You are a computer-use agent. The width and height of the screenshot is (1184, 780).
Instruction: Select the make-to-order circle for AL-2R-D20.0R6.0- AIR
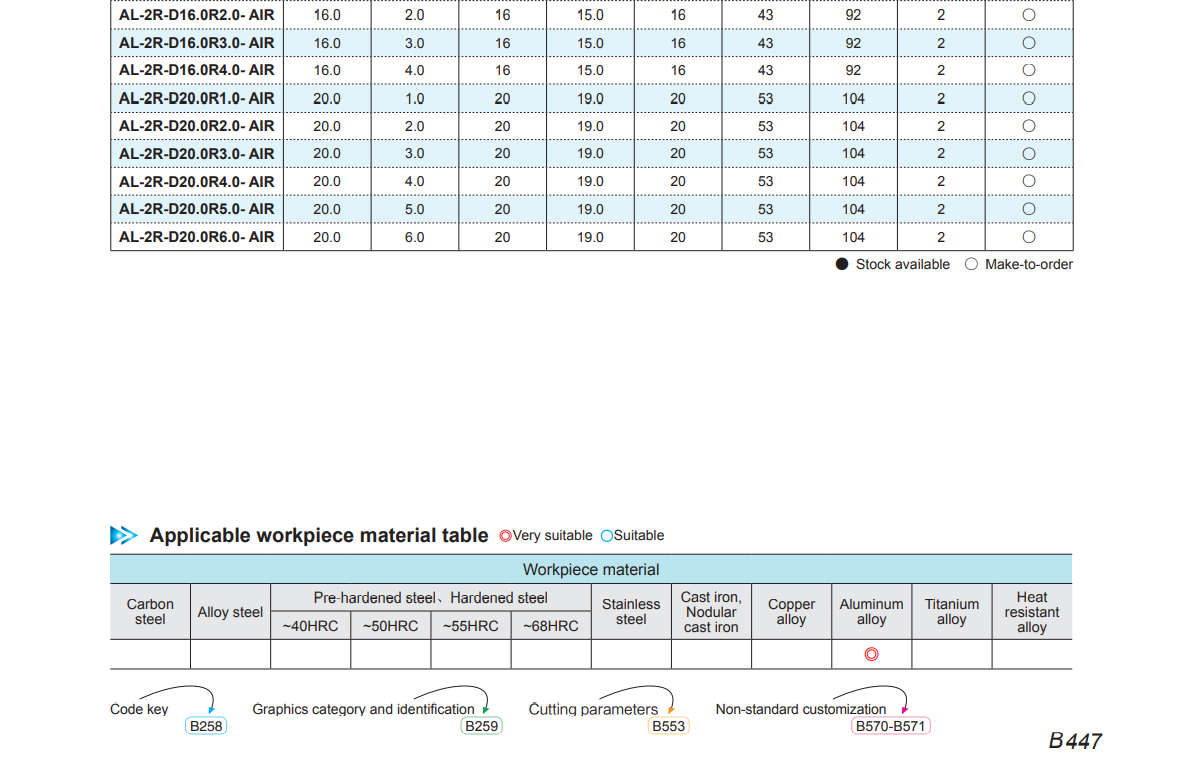1028,237
